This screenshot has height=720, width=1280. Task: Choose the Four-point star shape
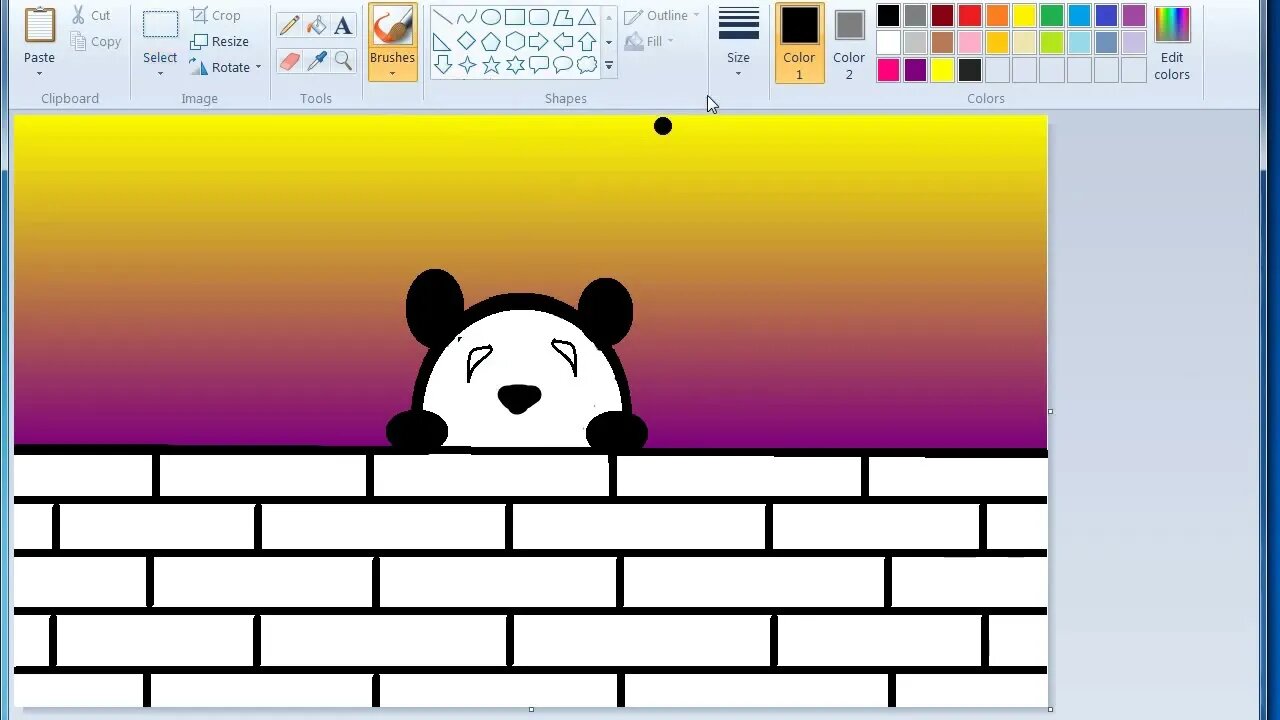466,65
